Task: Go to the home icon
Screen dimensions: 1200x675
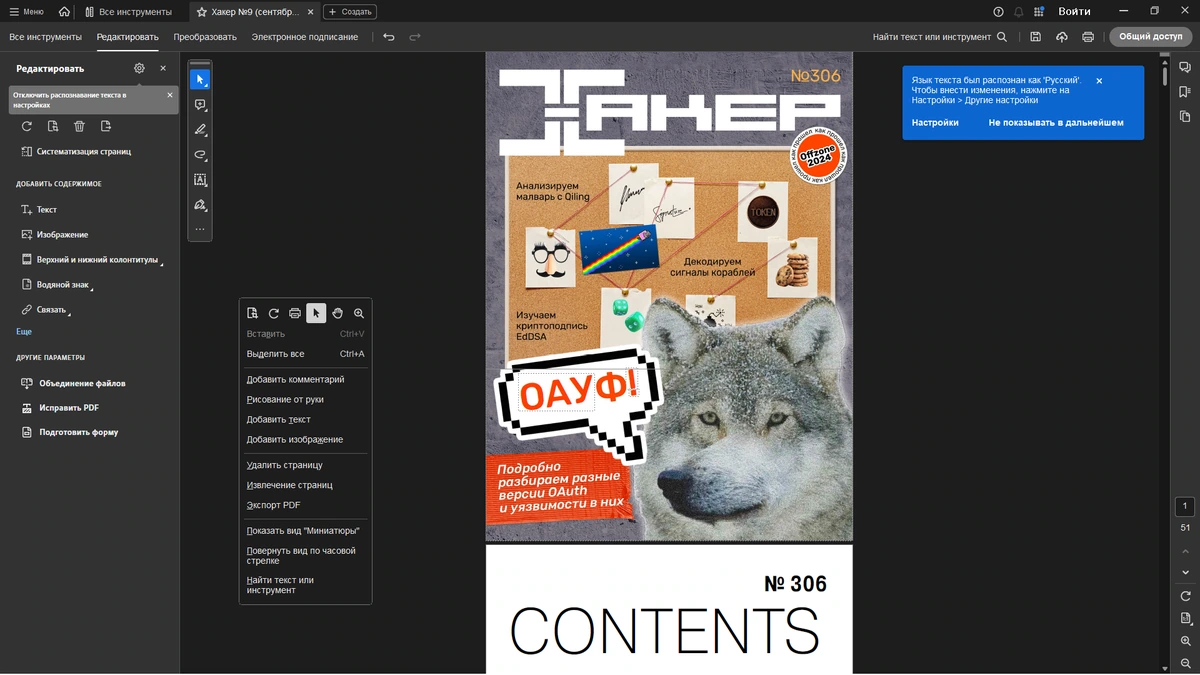Action: tap(64, 12)
